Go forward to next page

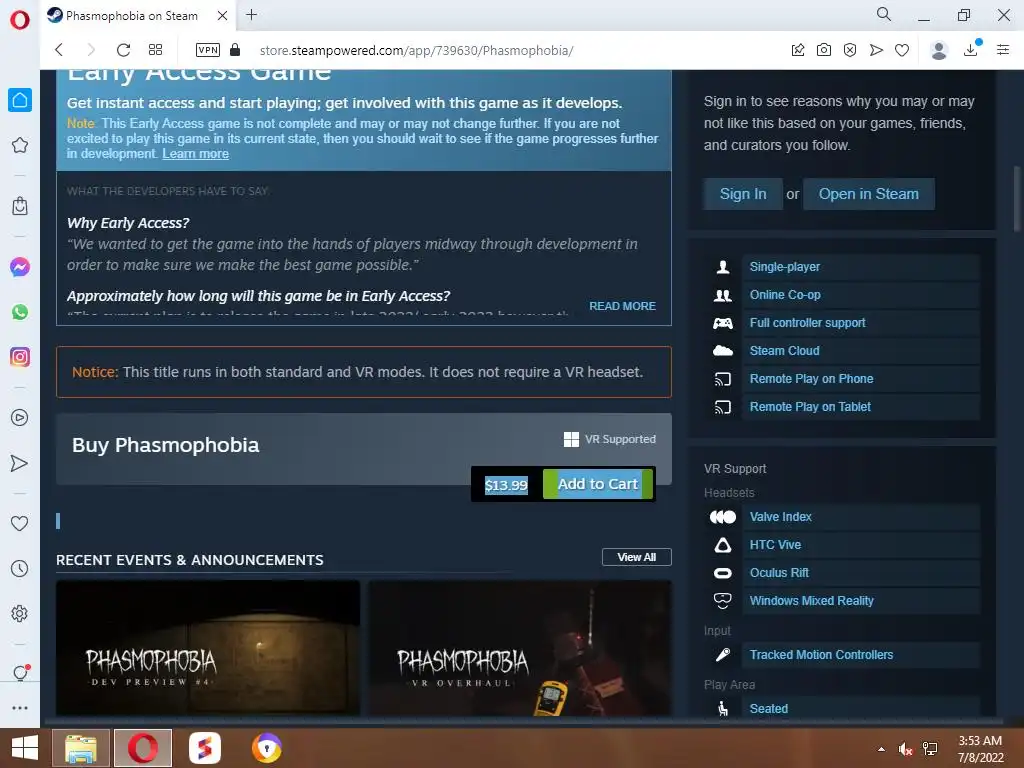pos(91,50)
